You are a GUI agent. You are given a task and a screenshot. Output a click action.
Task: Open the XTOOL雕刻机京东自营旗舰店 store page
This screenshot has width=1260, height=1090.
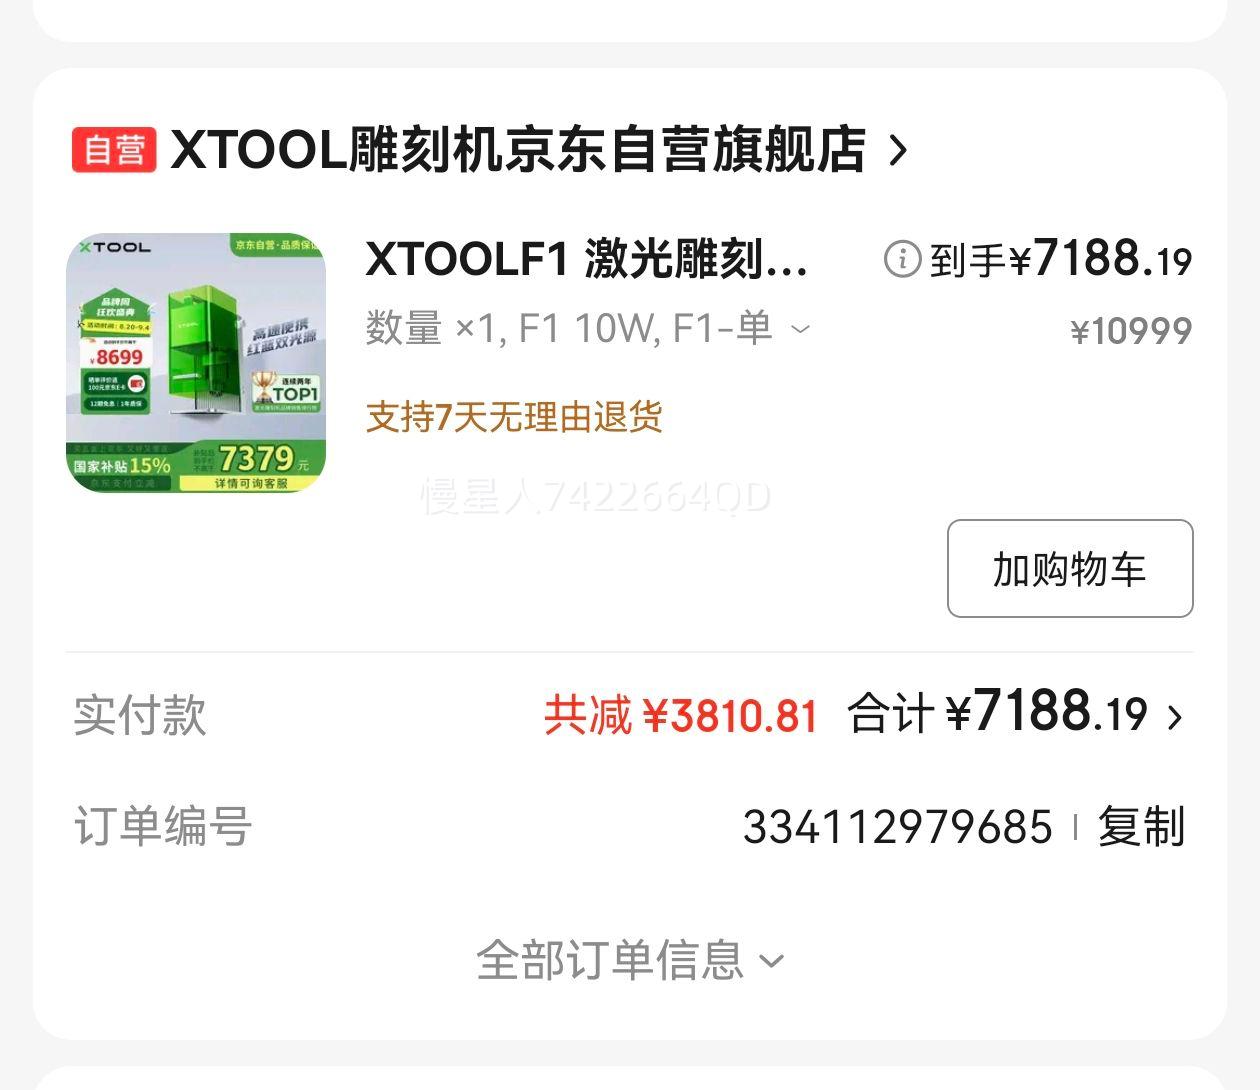[x=518, y=150]
